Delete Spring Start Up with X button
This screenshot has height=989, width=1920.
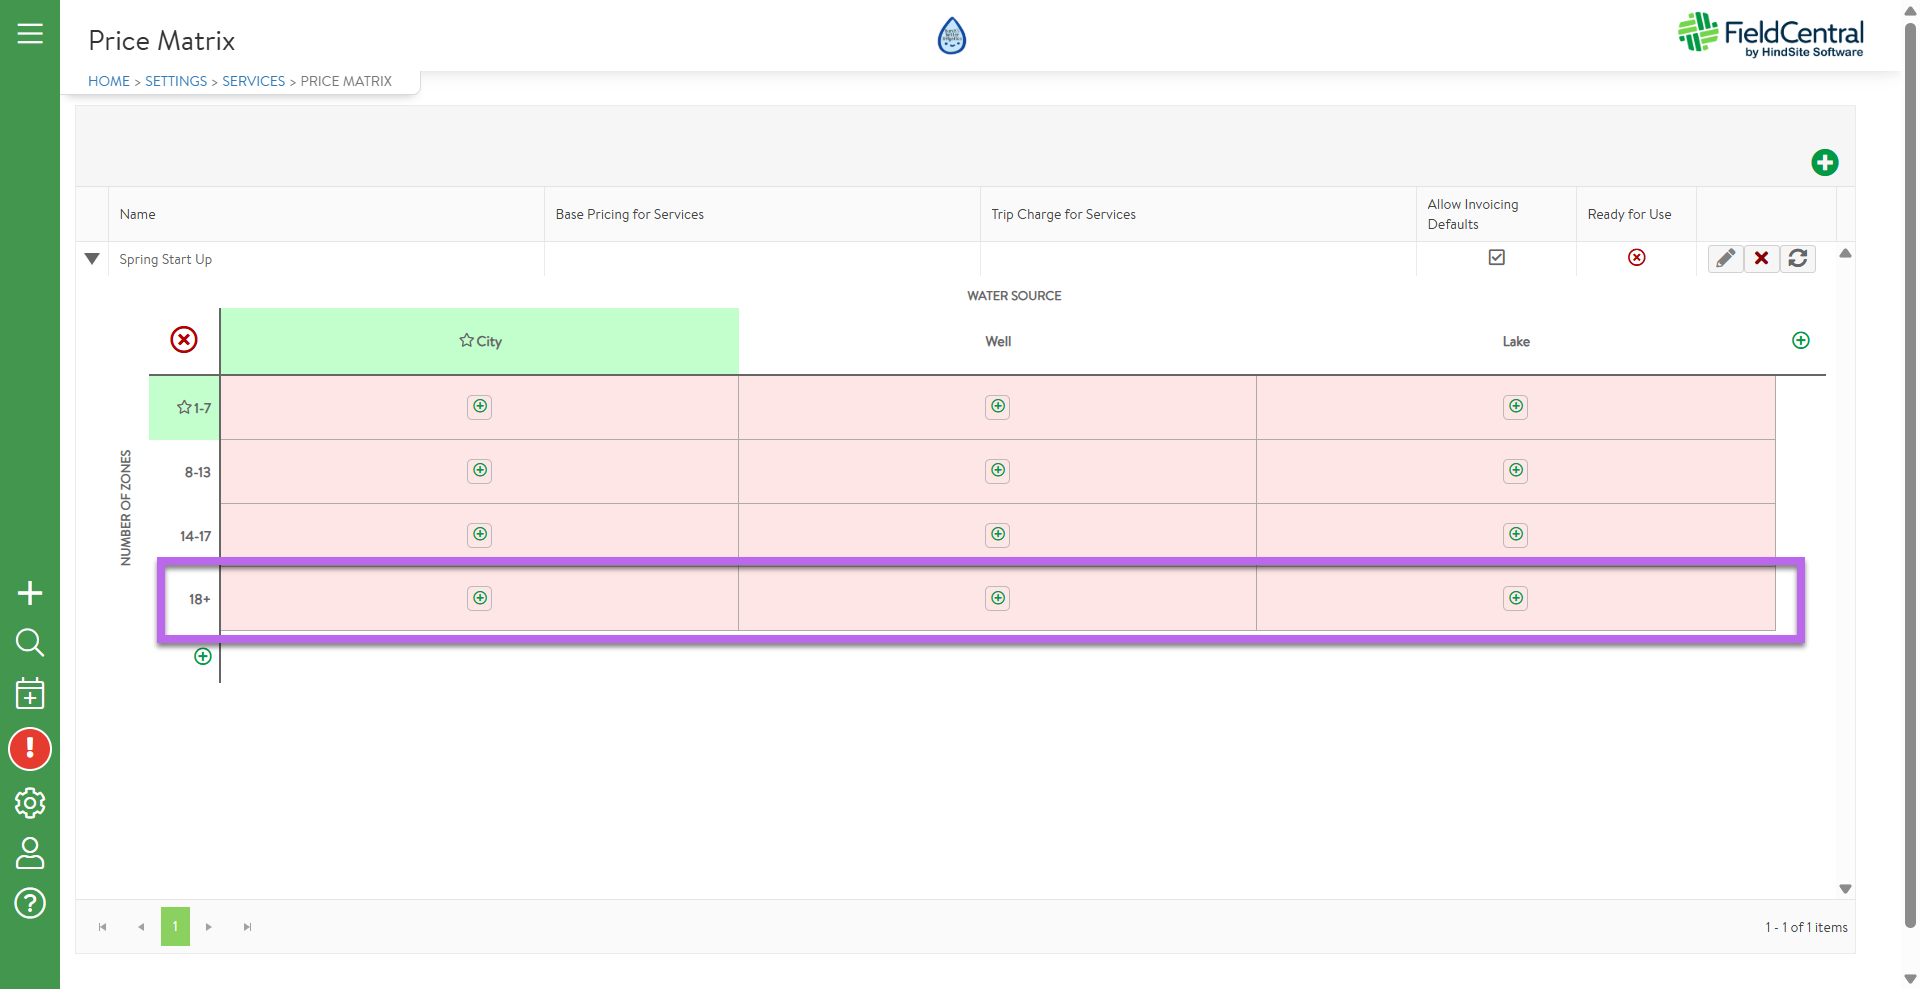point(1761,259)
